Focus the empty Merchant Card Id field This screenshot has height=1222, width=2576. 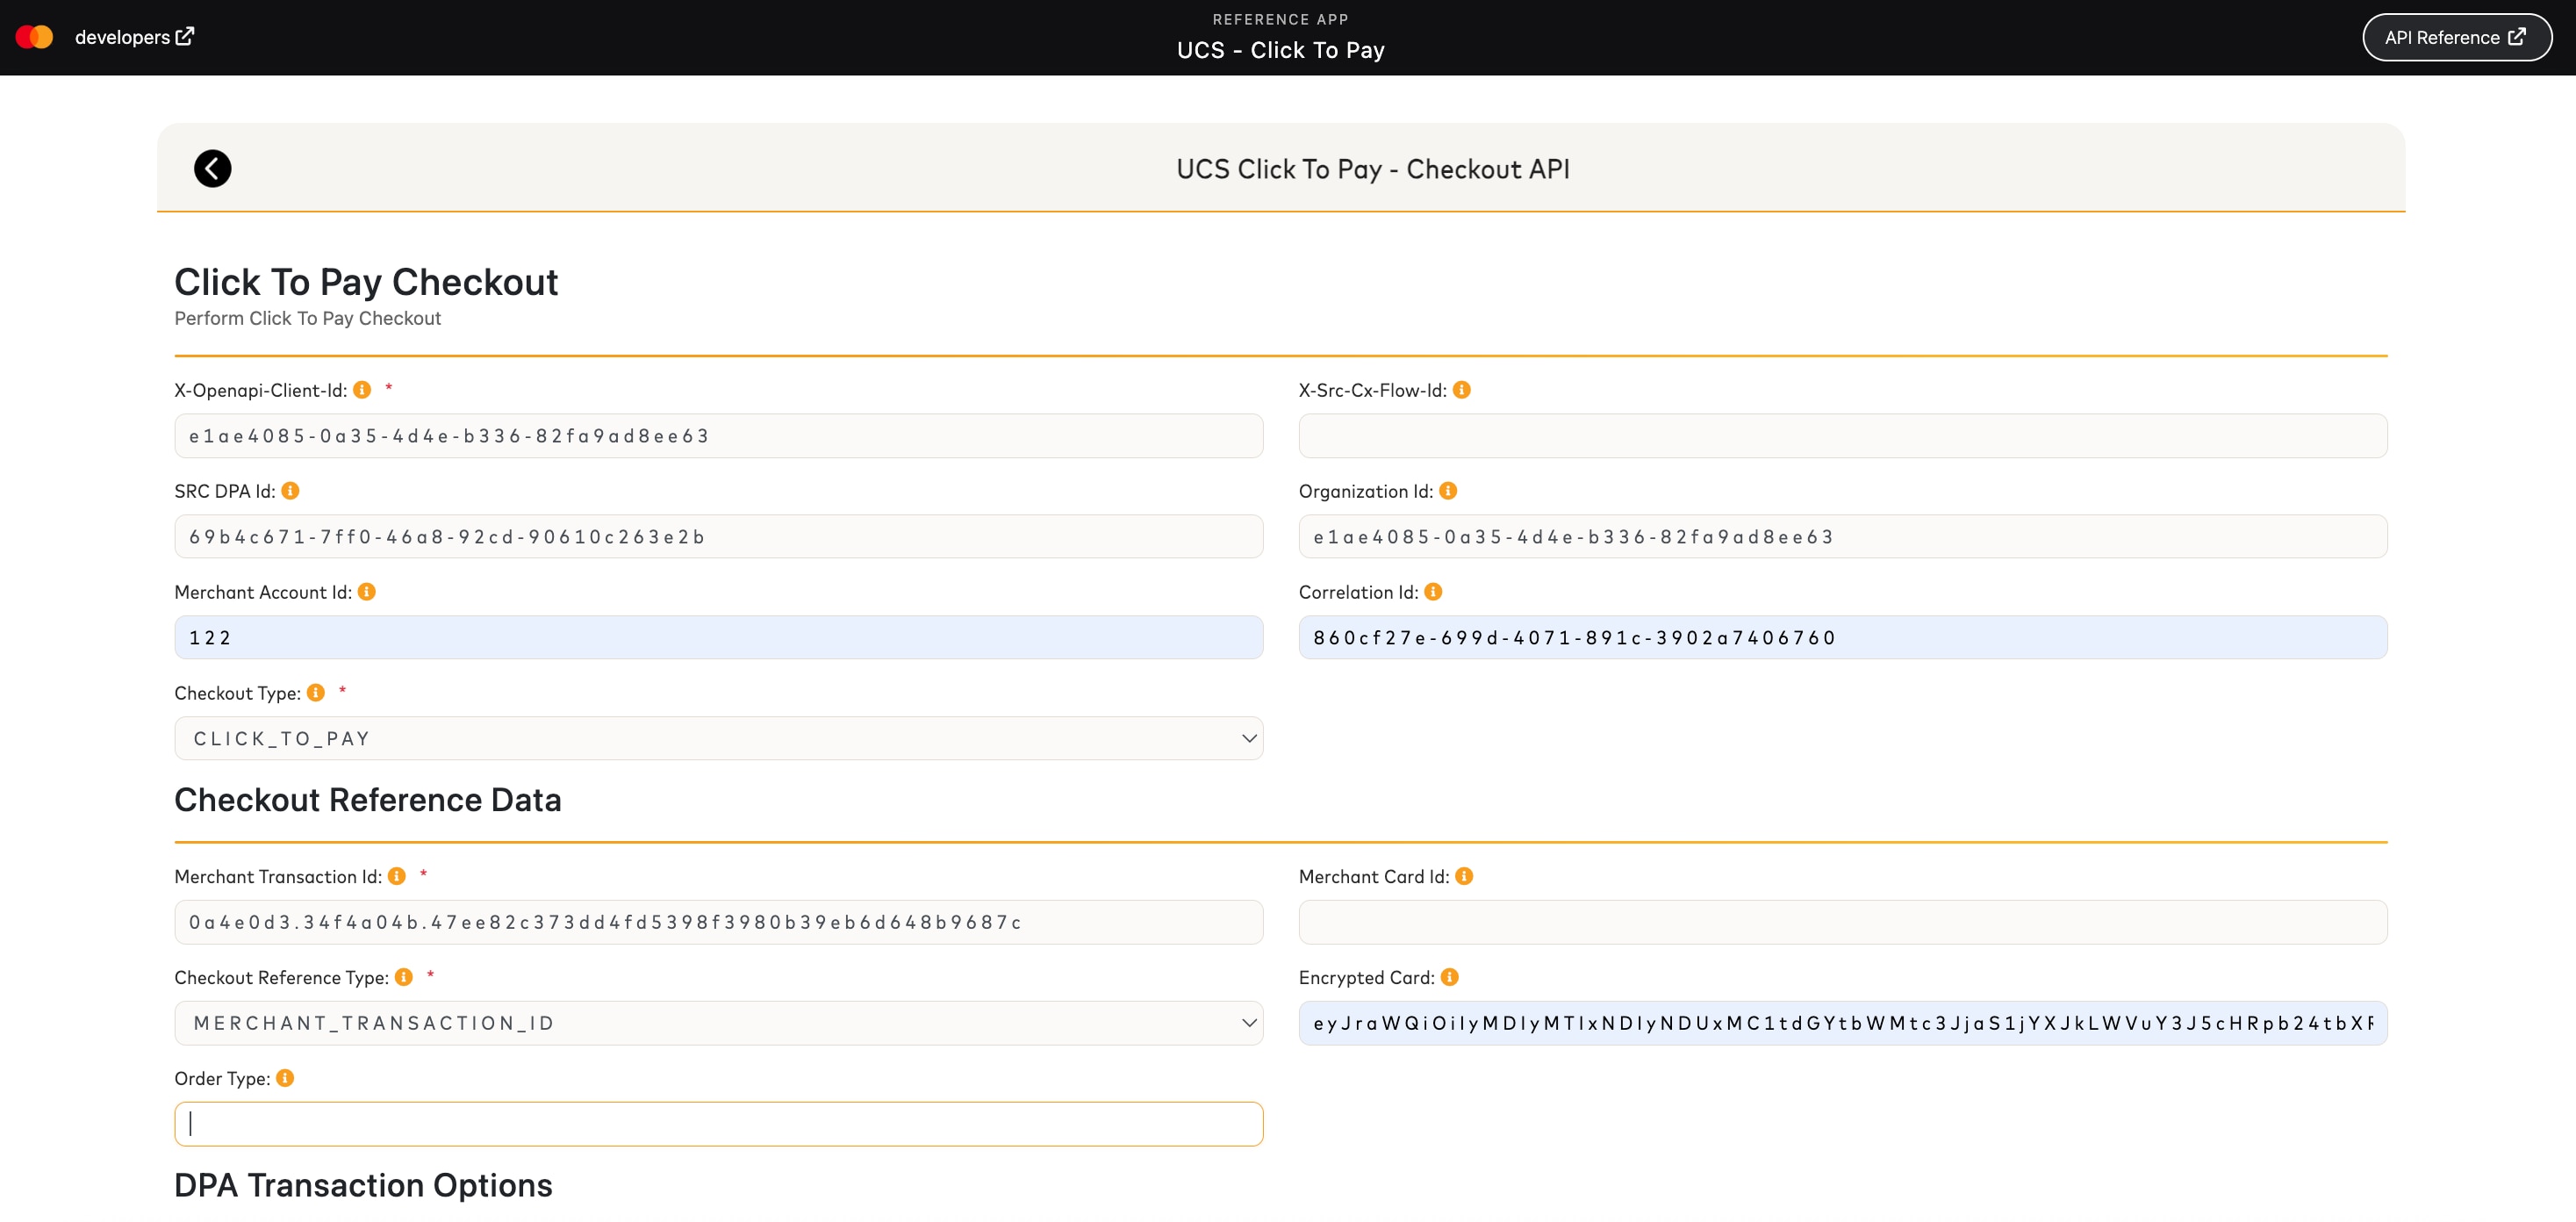point(1842,921)
